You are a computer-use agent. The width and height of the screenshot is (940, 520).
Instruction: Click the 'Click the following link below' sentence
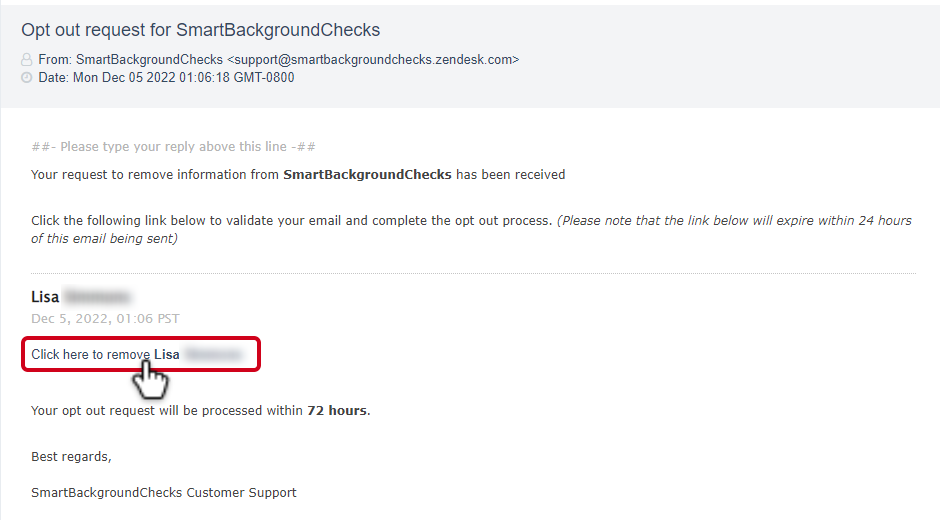291,220
